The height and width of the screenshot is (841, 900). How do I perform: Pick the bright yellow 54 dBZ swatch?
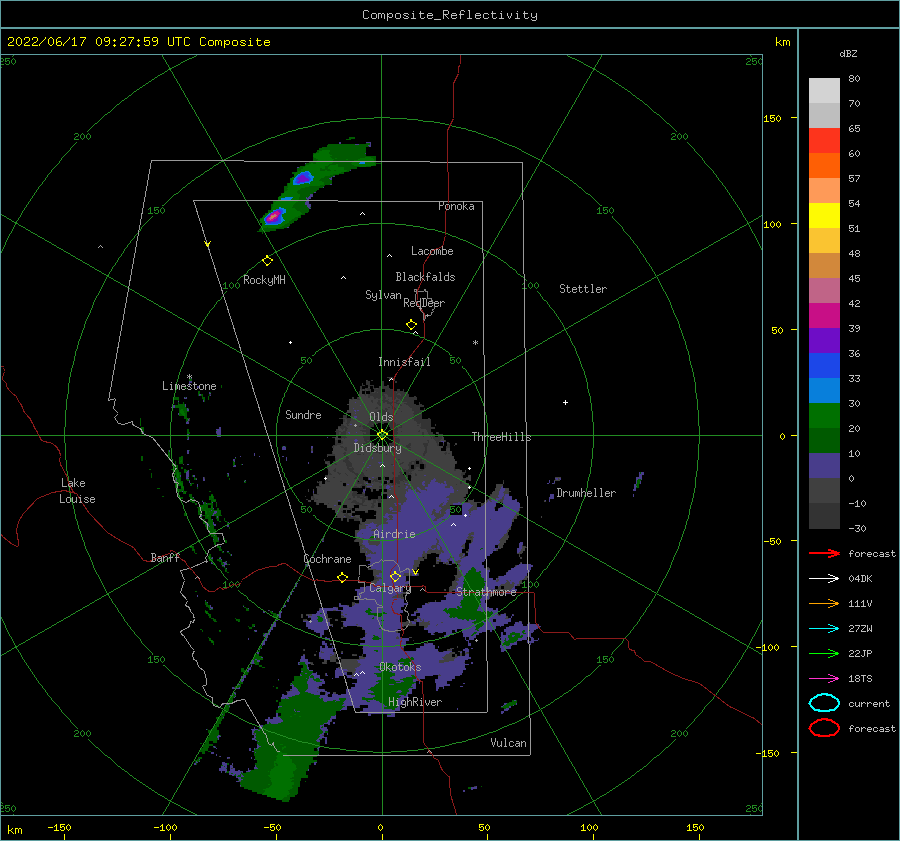pyautogui.click(x=824, y=215)
